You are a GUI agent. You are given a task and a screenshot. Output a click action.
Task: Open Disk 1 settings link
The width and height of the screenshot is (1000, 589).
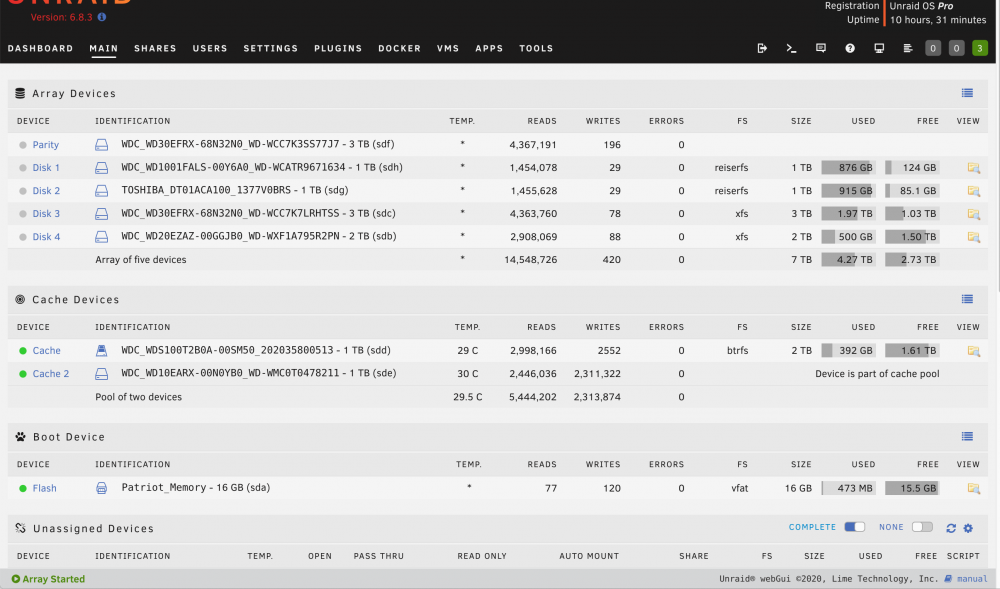coord(46,168)
